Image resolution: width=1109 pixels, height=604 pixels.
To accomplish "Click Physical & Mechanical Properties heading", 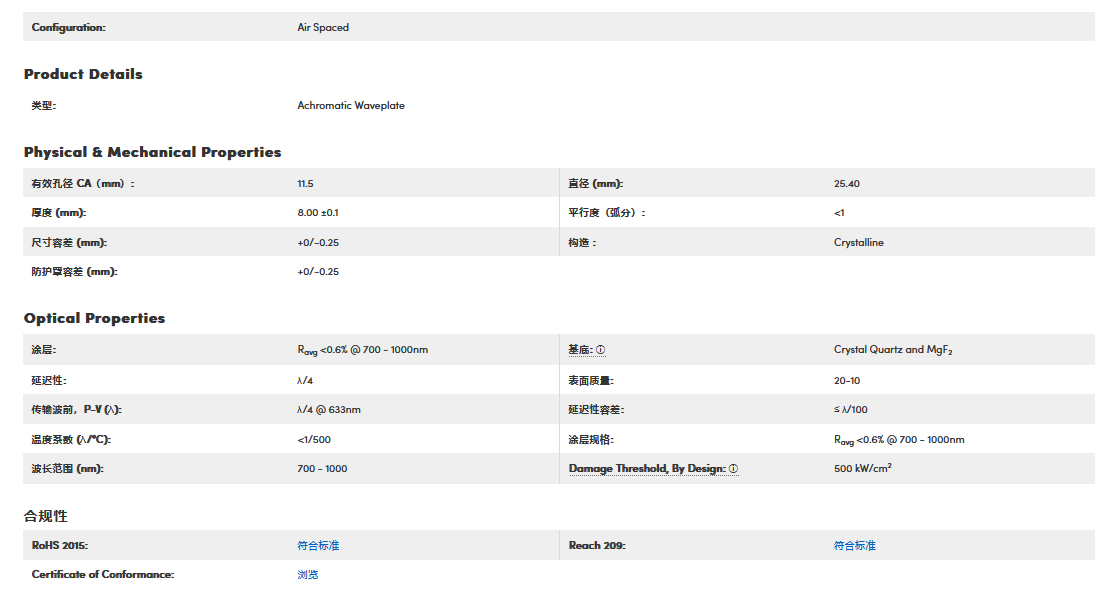I will point(152,153).
